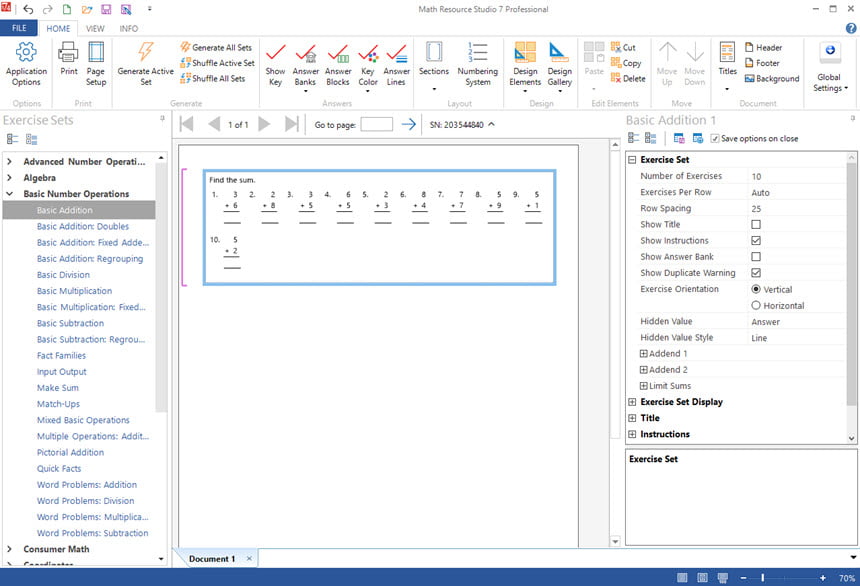Open Global Settings

tap(829, 67)
